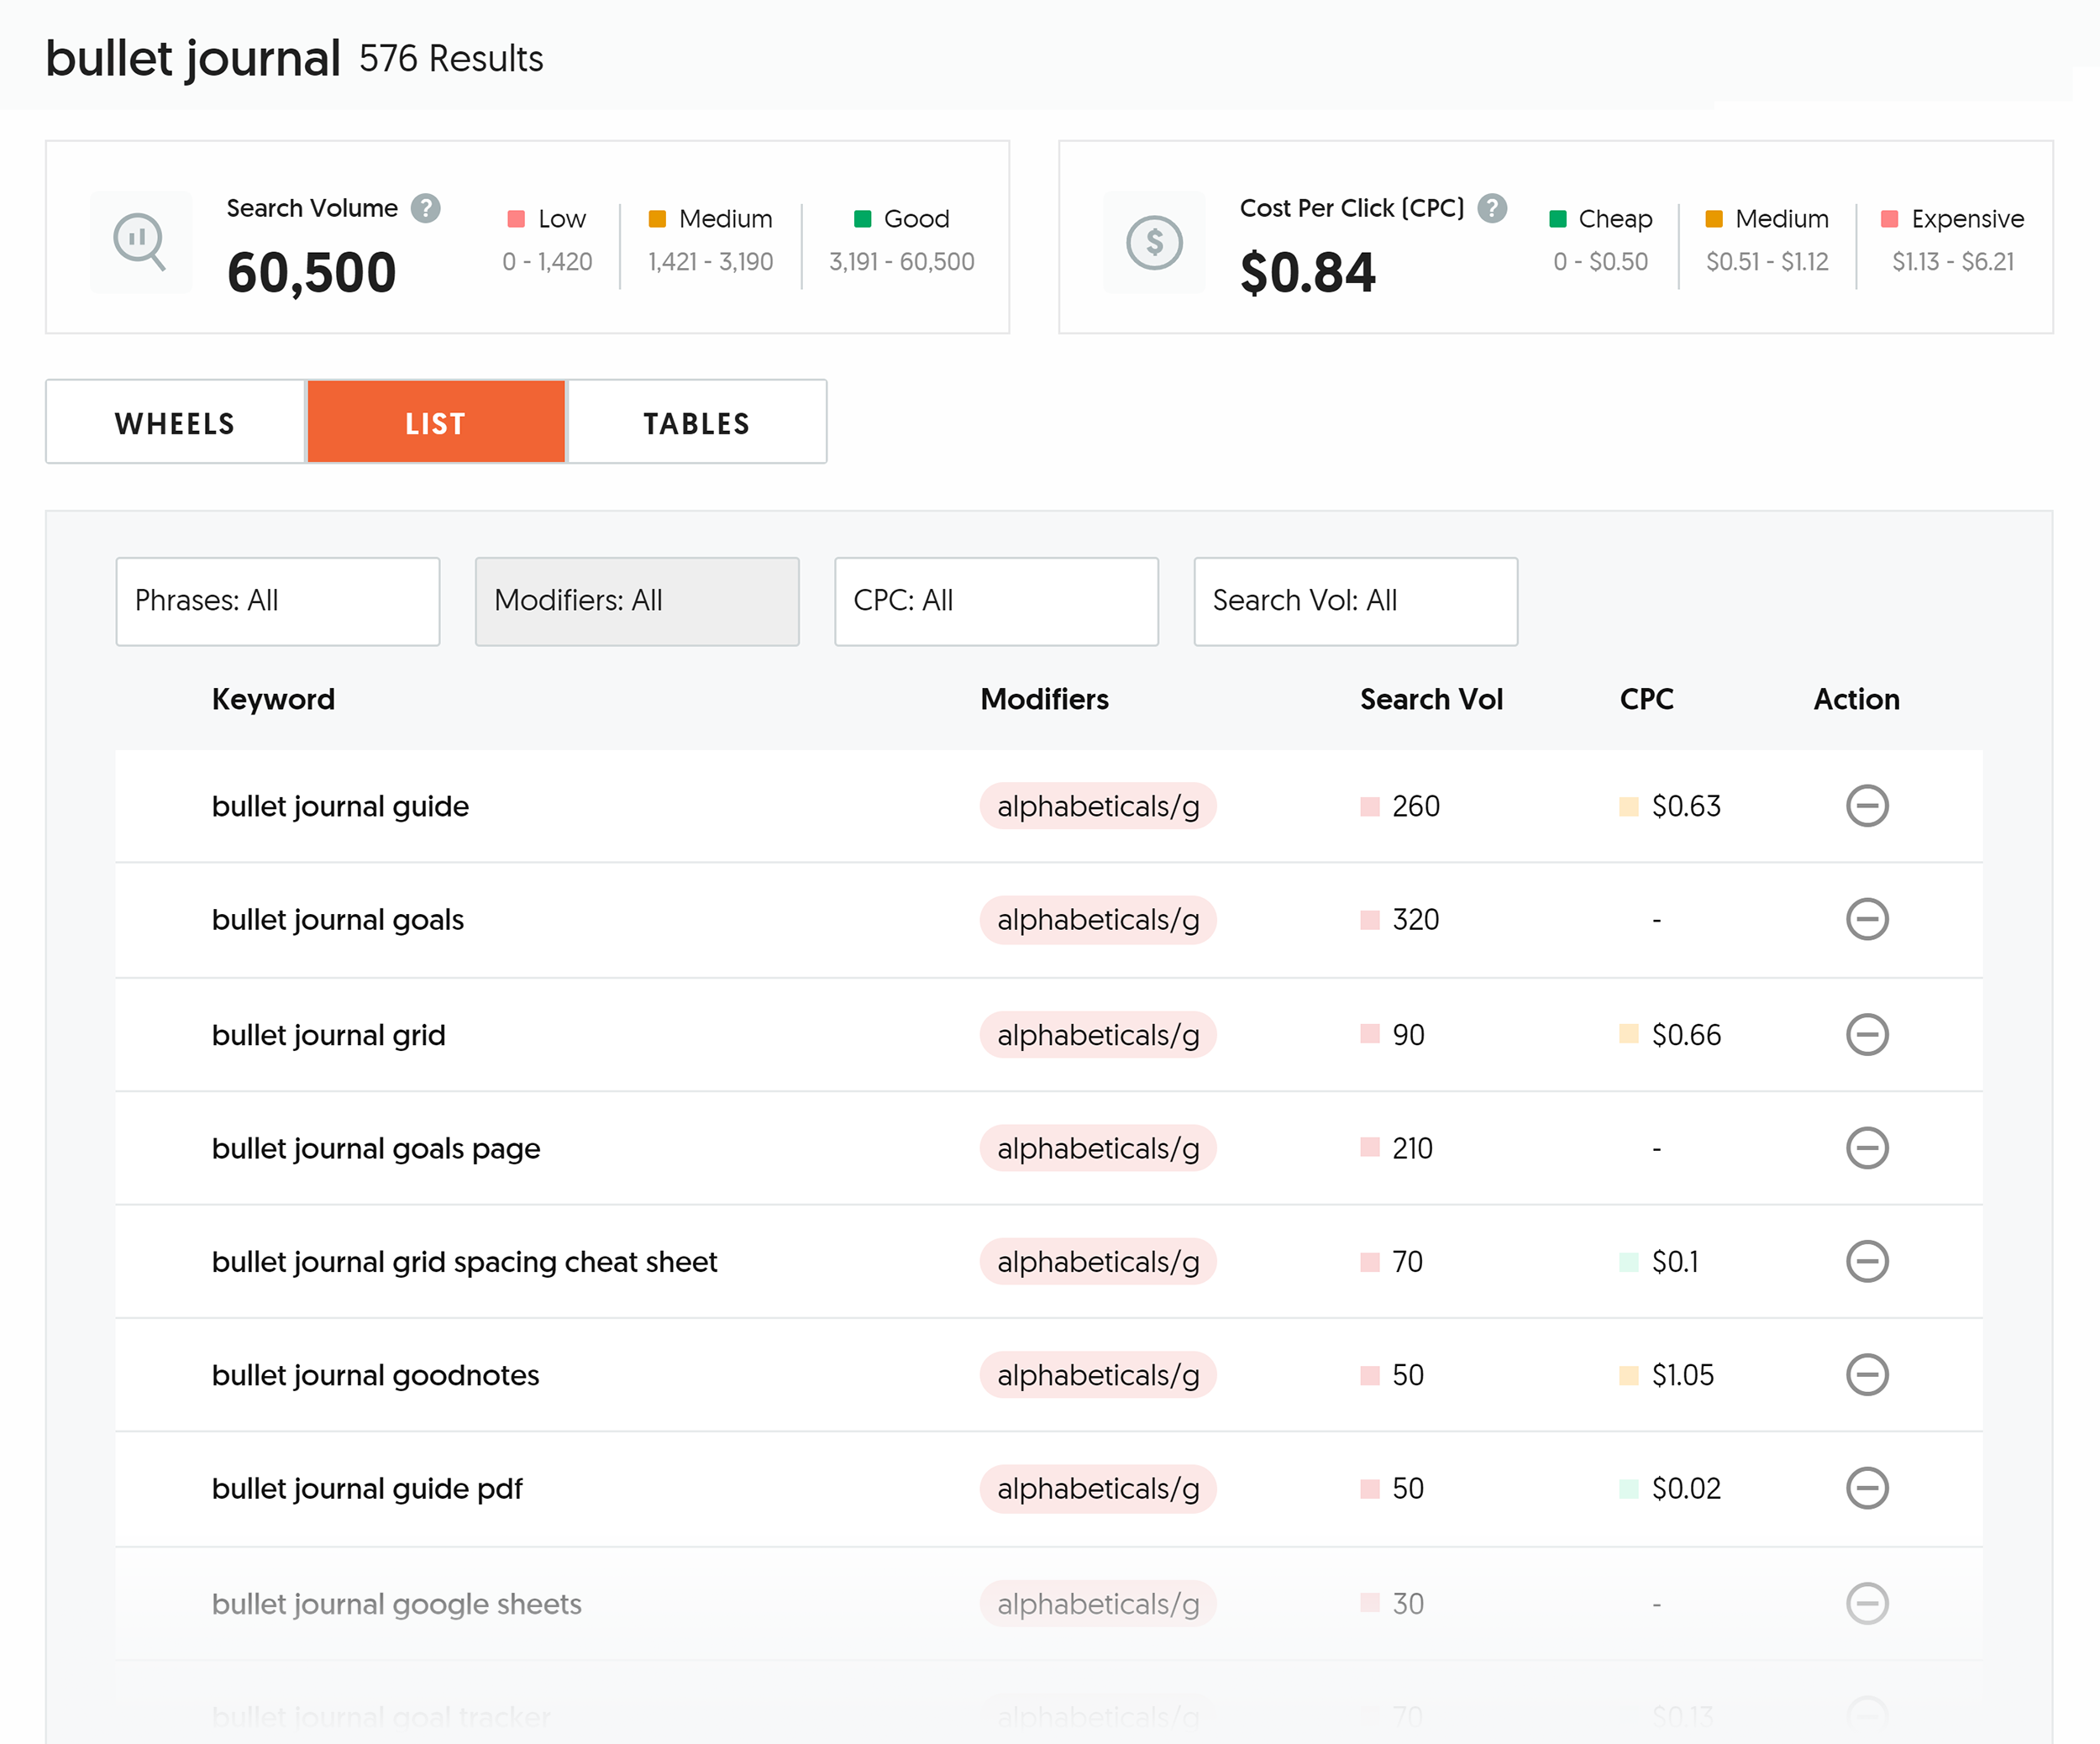Select the LIST view tab
This screenshot has height=1744, width=2100.
click(435, 422)
